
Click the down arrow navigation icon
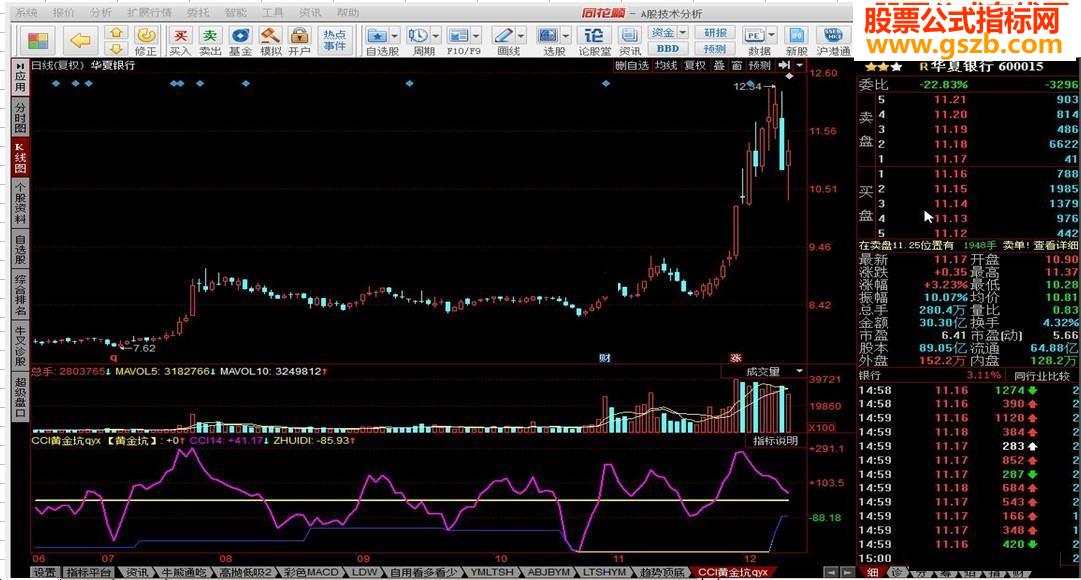point(116,48)
